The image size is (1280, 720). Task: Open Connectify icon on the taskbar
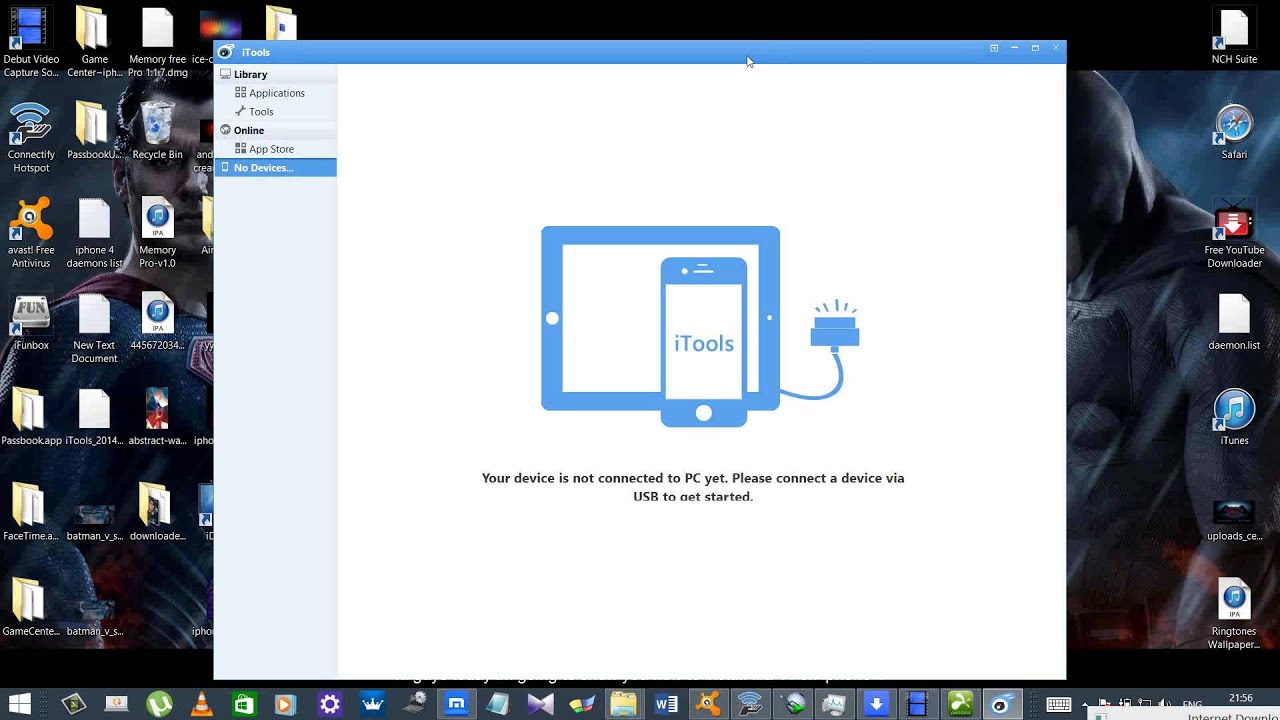(x=750, y=704)
